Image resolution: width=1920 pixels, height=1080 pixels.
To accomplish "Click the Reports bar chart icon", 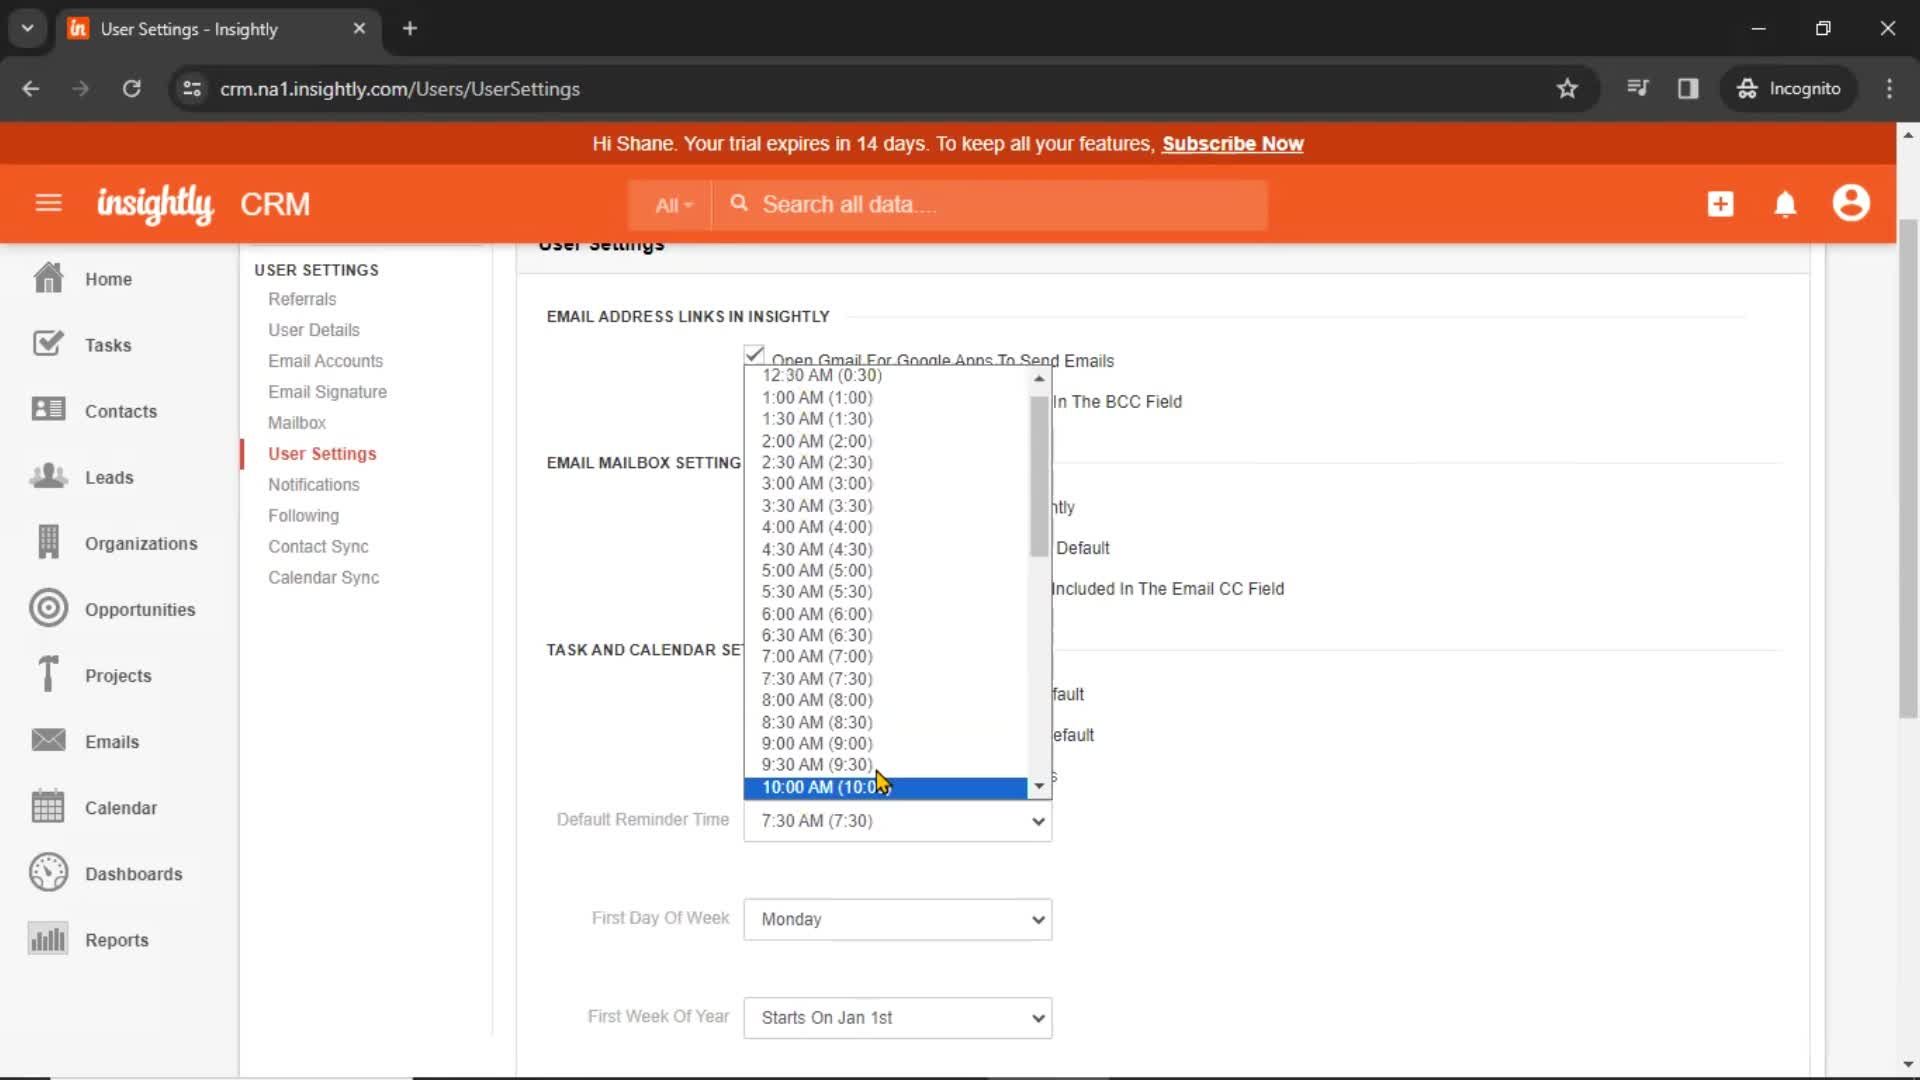I will coord(48,938).
